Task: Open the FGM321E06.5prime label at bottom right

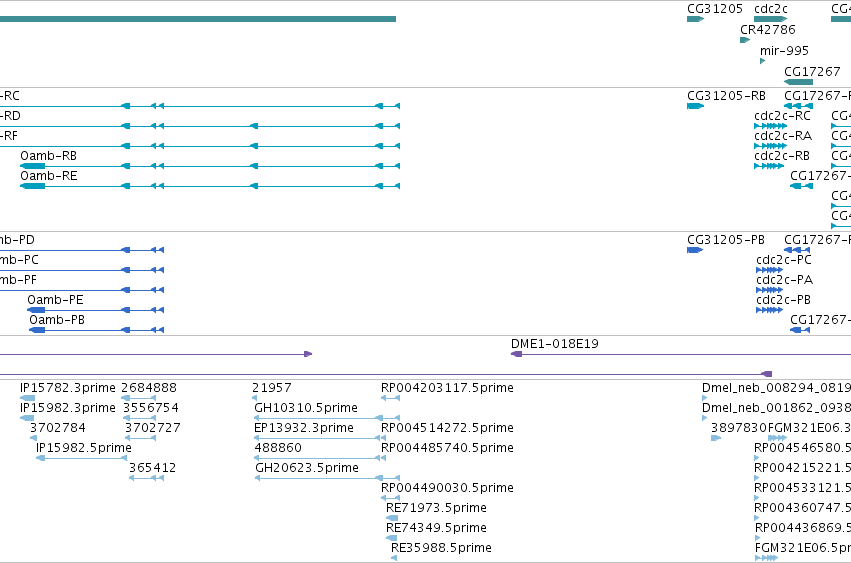Action: (803, 548)
